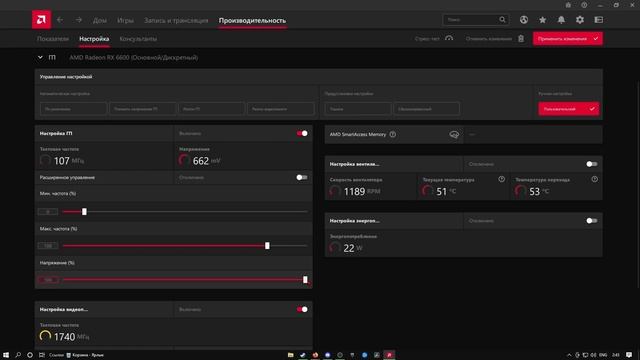Collapse the AMD Radeon RX 6600 section chevron

[40, 58]
